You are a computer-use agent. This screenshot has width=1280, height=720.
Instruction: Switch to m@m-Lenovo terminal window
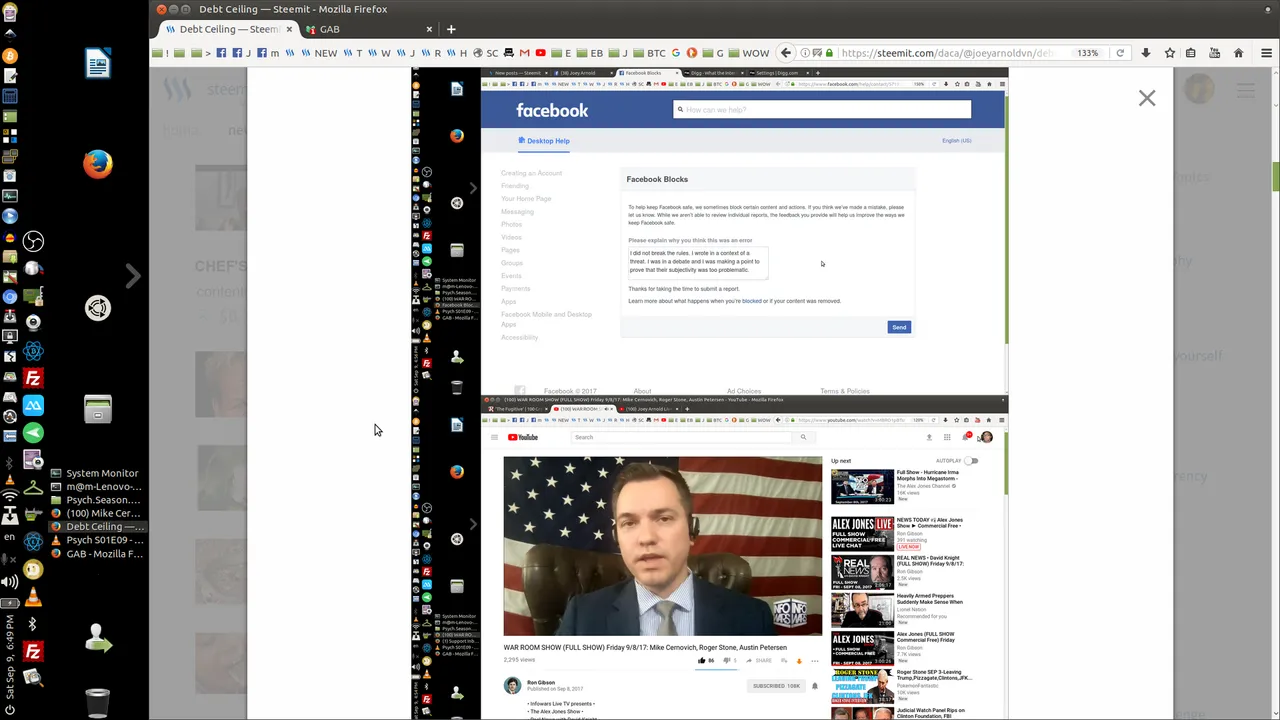pos(96,486)
